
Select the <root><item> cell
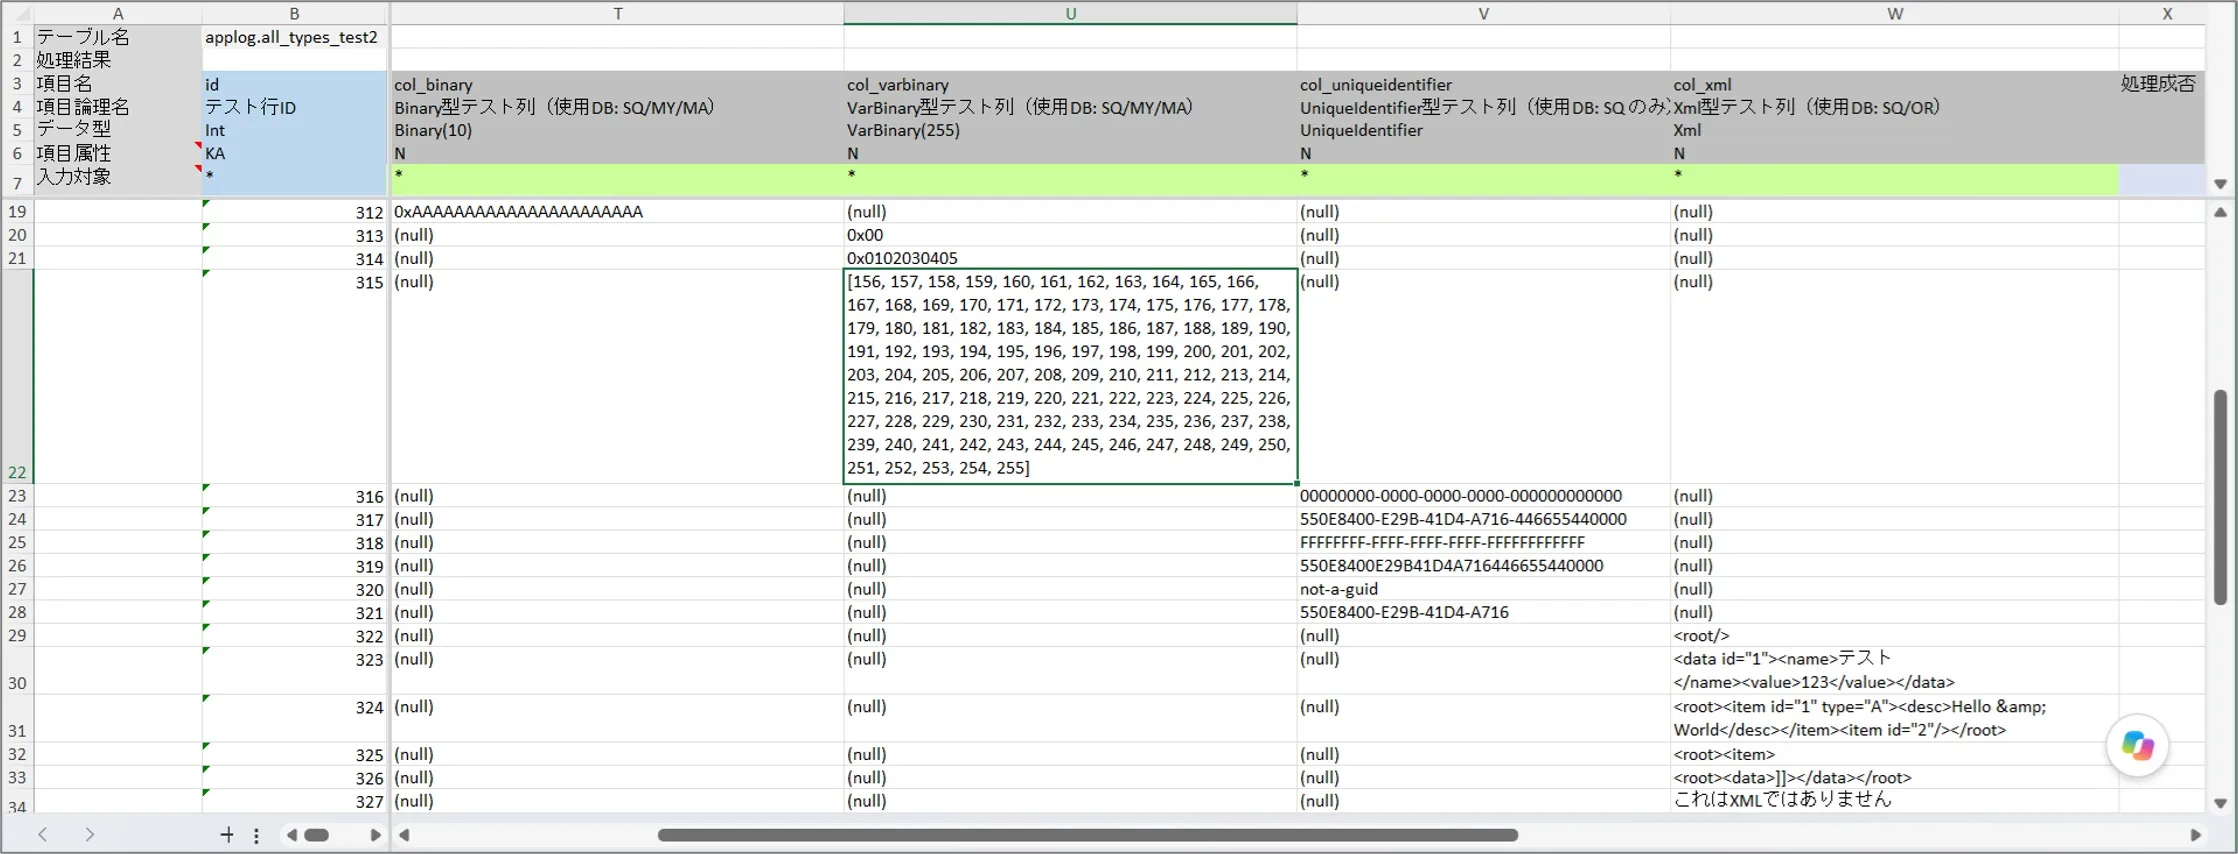click(1894, 754)
